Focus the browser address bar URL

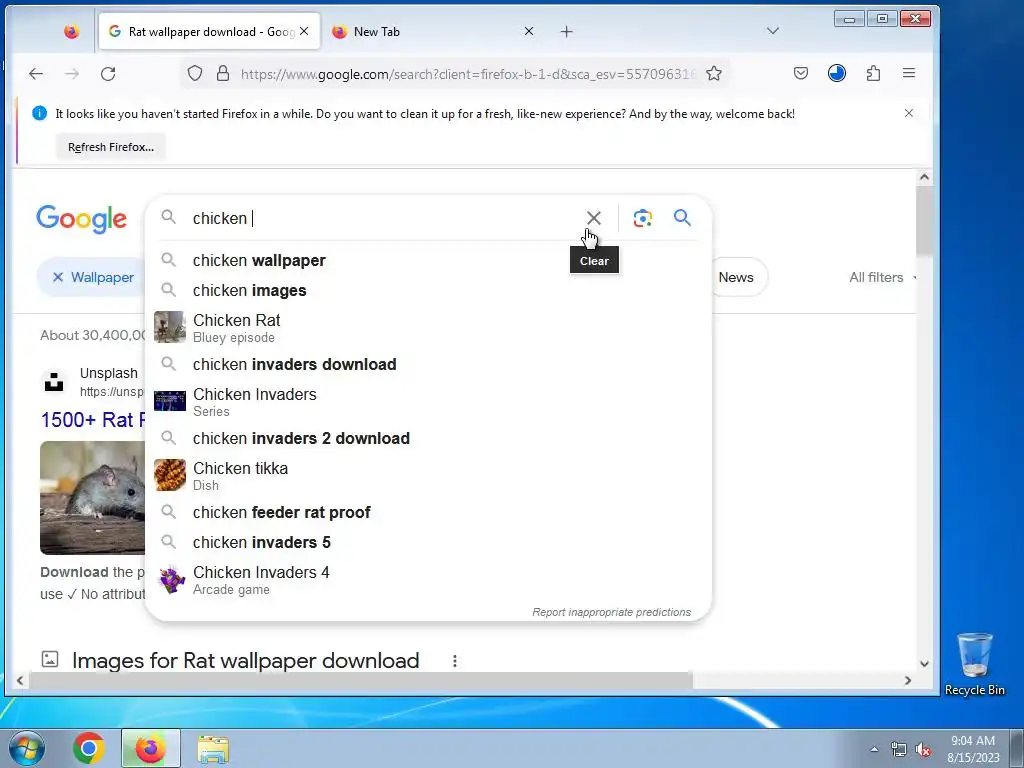tap(468, 74)
